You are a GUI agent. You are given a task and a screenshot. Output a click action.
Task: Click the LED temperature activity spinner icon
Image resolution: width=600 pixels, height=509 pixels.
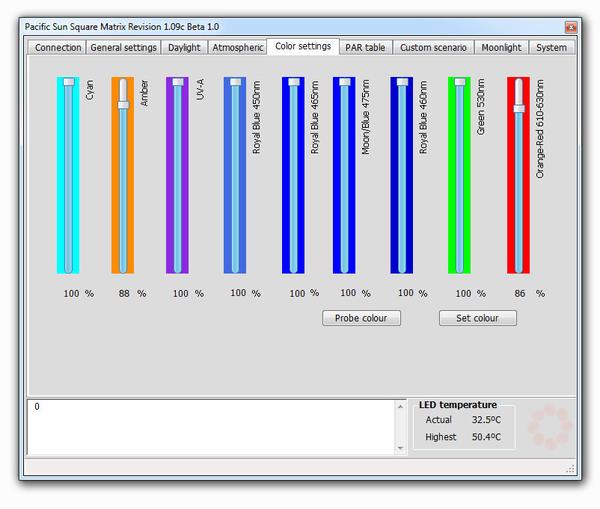pos(548,427)
